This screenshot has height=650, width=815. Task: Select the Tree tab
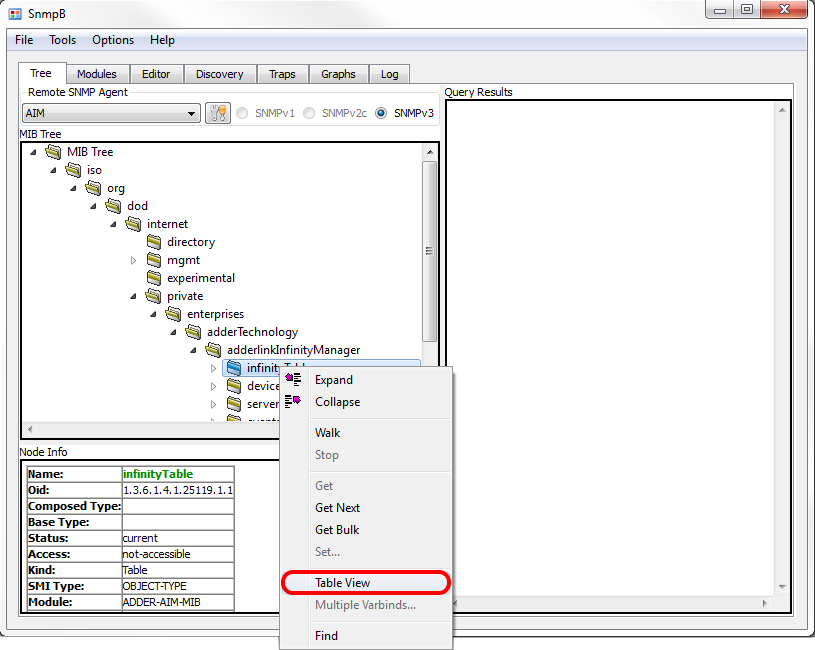(41, 73)
